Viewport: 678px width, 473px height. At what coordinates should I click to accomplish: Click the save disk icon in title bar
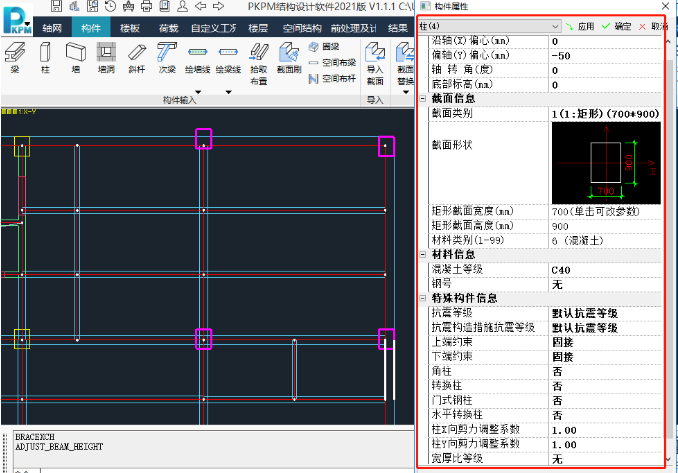[56, 6]
